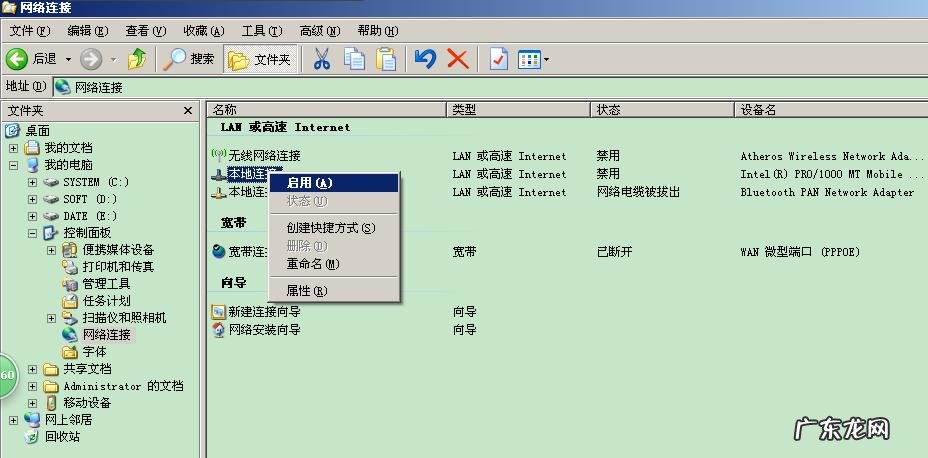Click the Paste clipboard toolbar icon
Viewport: 928px width, 458px height.
(x=386, y=59)
